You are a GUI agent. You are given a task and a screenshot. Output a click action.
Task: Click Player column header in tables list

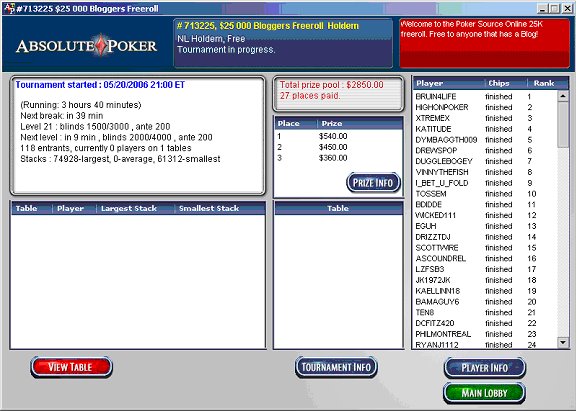click(x=74, y=208)
